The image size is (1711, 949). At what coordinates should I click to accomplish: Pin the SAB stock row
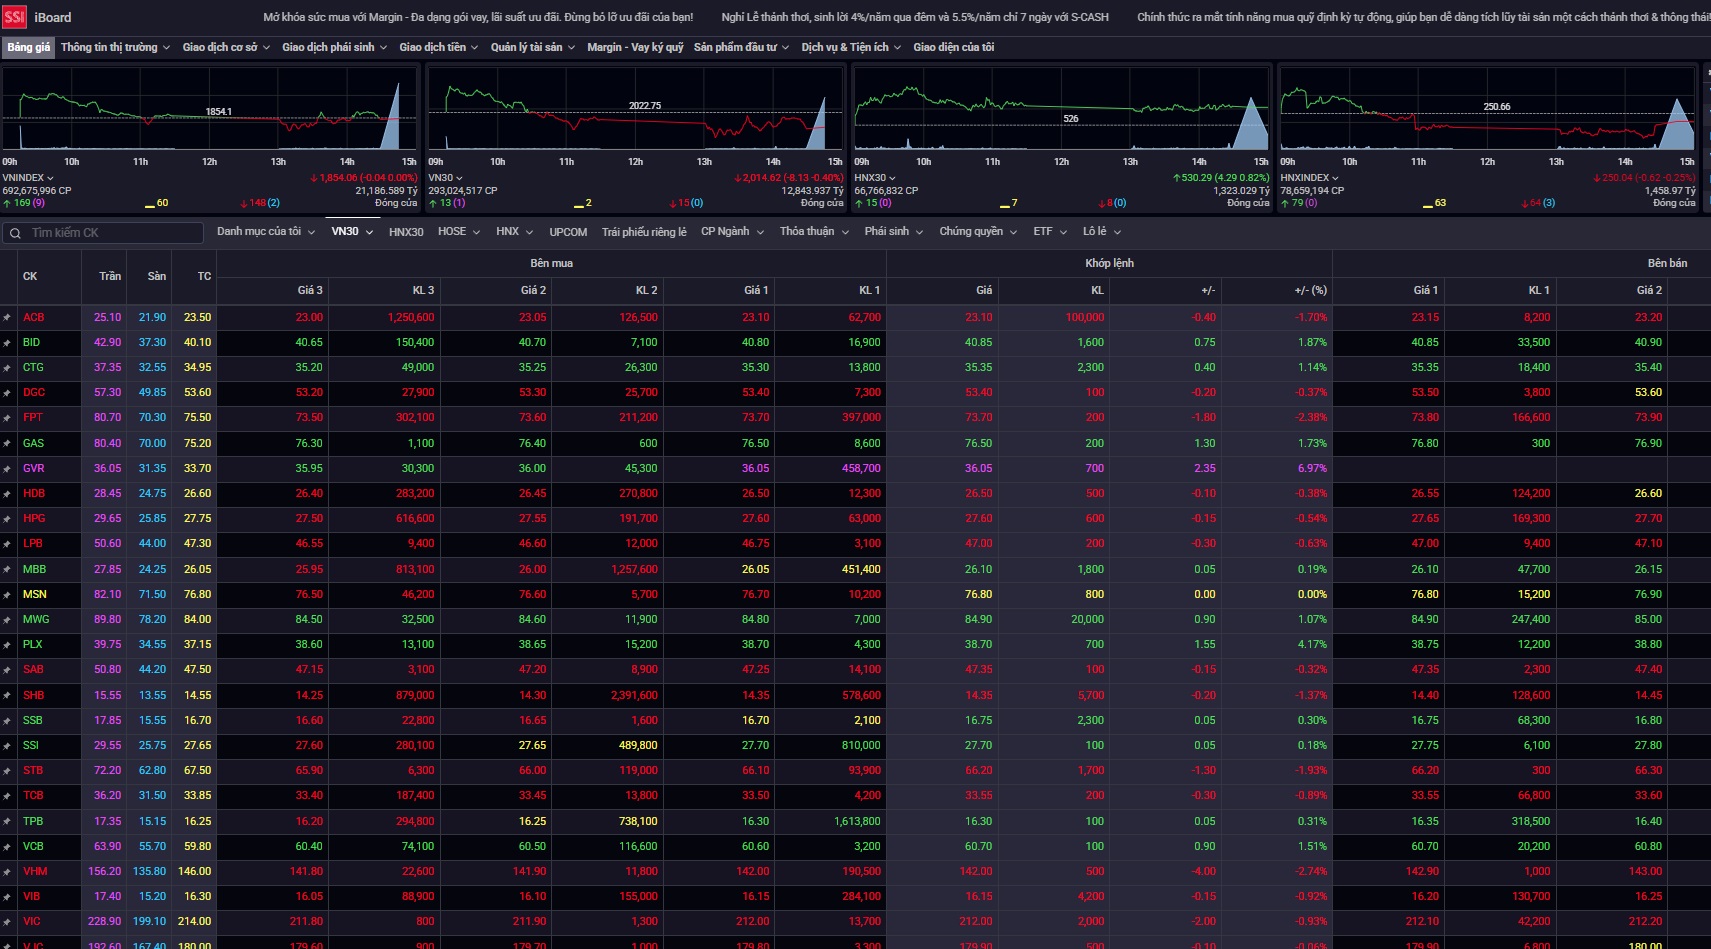tap(7, 670)
